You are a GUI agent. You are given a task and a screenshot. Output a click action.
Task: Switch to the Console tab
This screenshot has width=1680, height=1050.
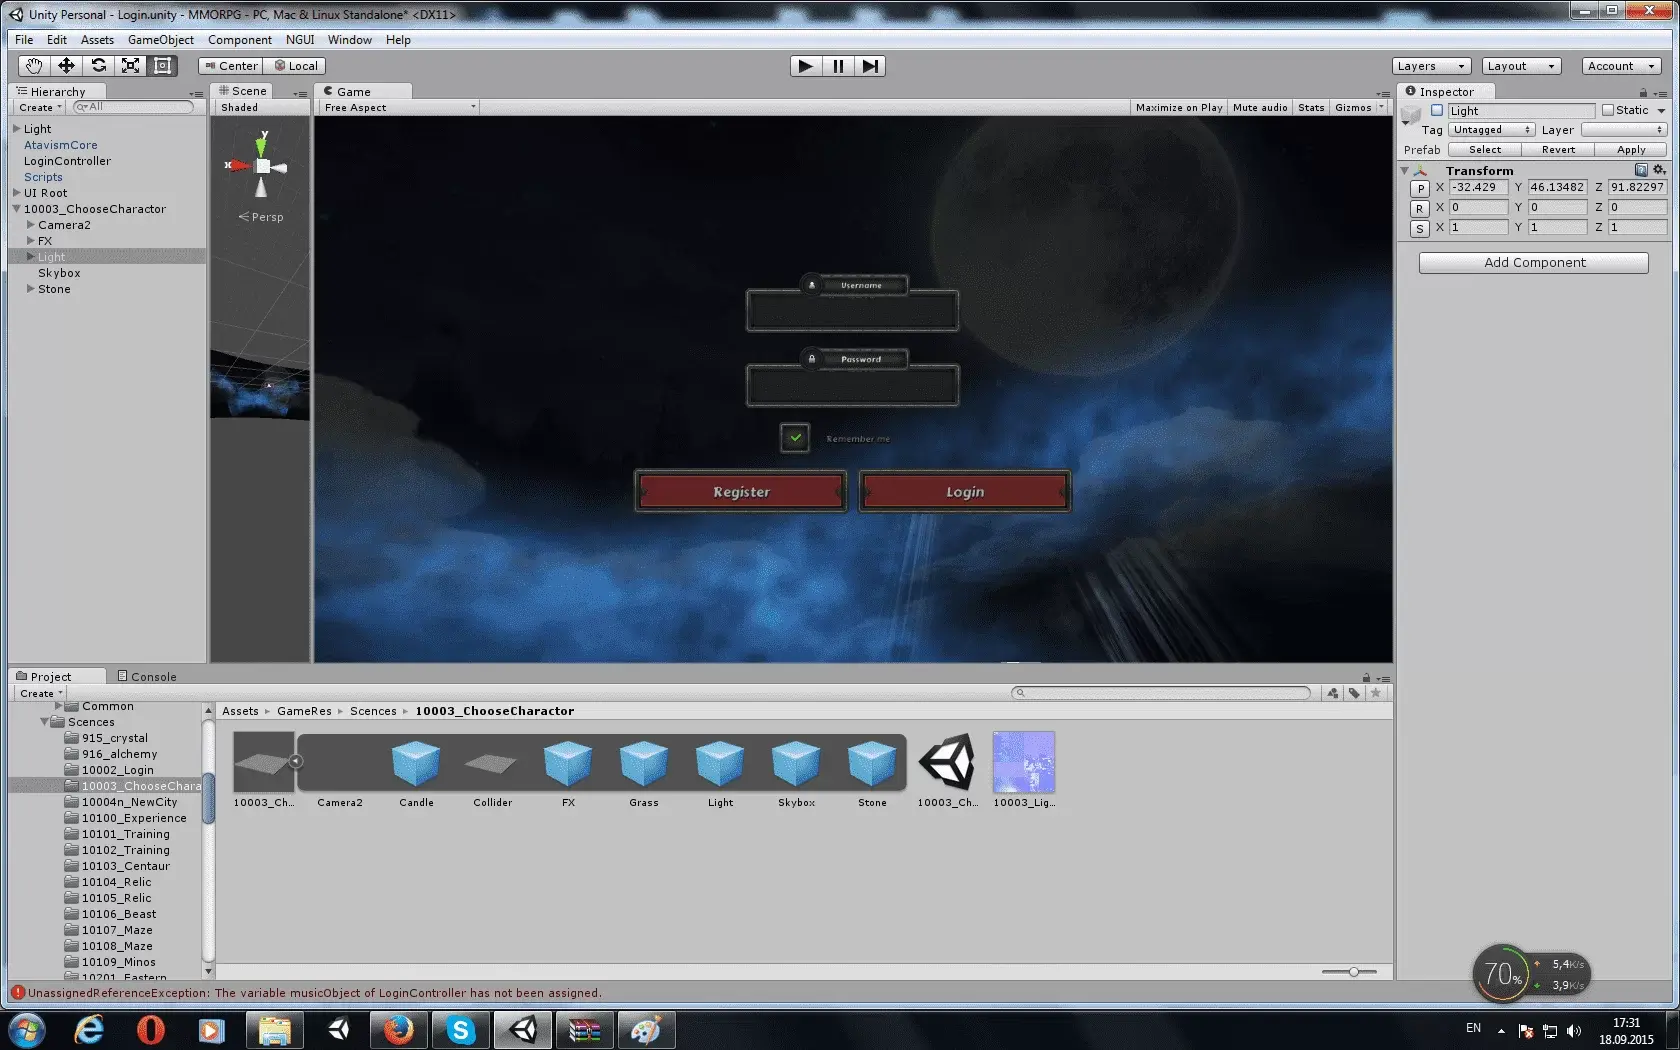pyautogui.click(x=147, y=677)
